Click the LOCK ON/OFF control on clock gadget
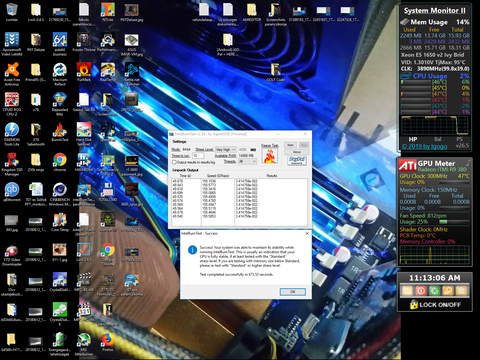Image resolution: width=480 pixels, height=360 pixels. tap(435, 304)
